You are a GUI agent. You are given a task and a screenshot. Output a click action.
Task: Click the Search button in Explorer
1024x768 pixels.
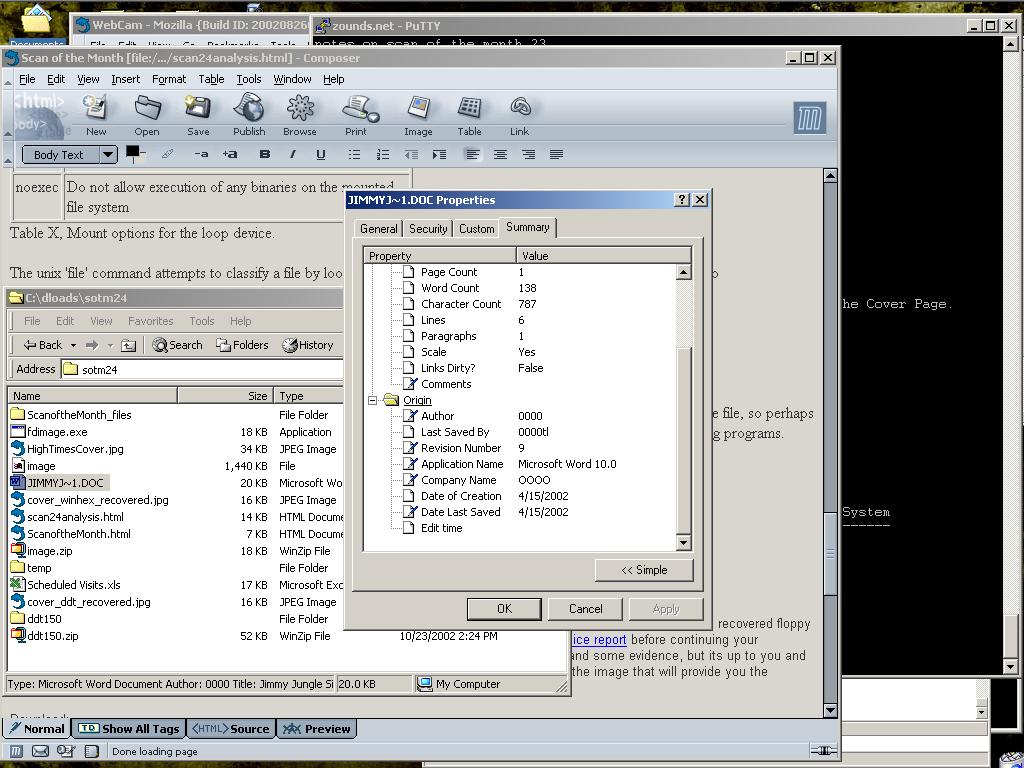point(178,345)
